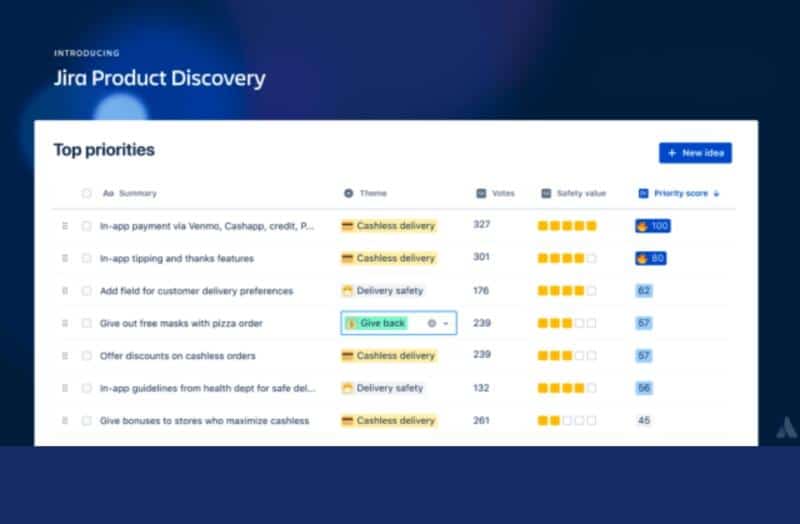Clear the Give back theme selection icon

(432, 323)
